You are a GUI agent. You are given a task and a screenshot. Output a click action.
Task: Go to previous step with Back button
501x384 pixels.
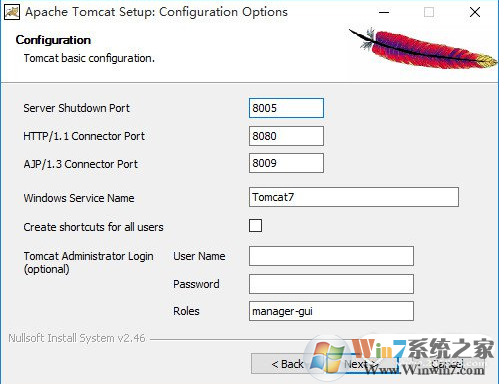(x=287, y=364)
